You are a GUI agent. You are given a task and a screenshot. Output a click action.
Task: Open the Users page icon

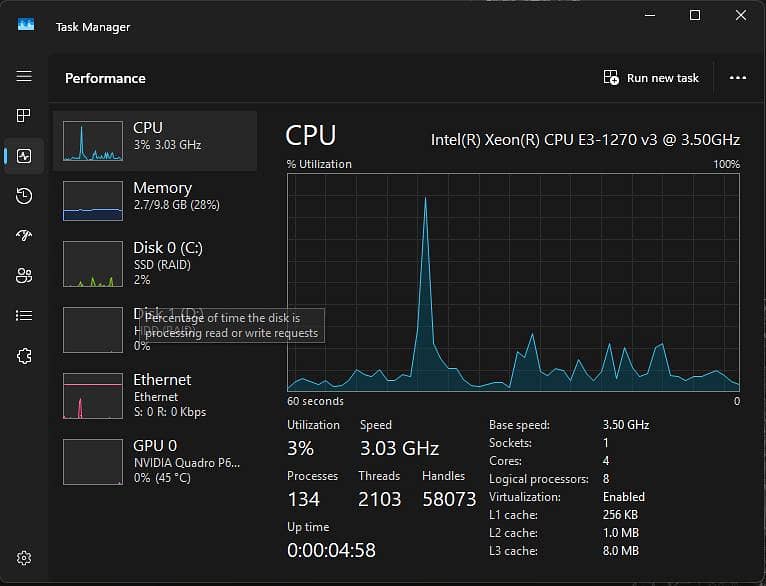click(x=24, y=275)
